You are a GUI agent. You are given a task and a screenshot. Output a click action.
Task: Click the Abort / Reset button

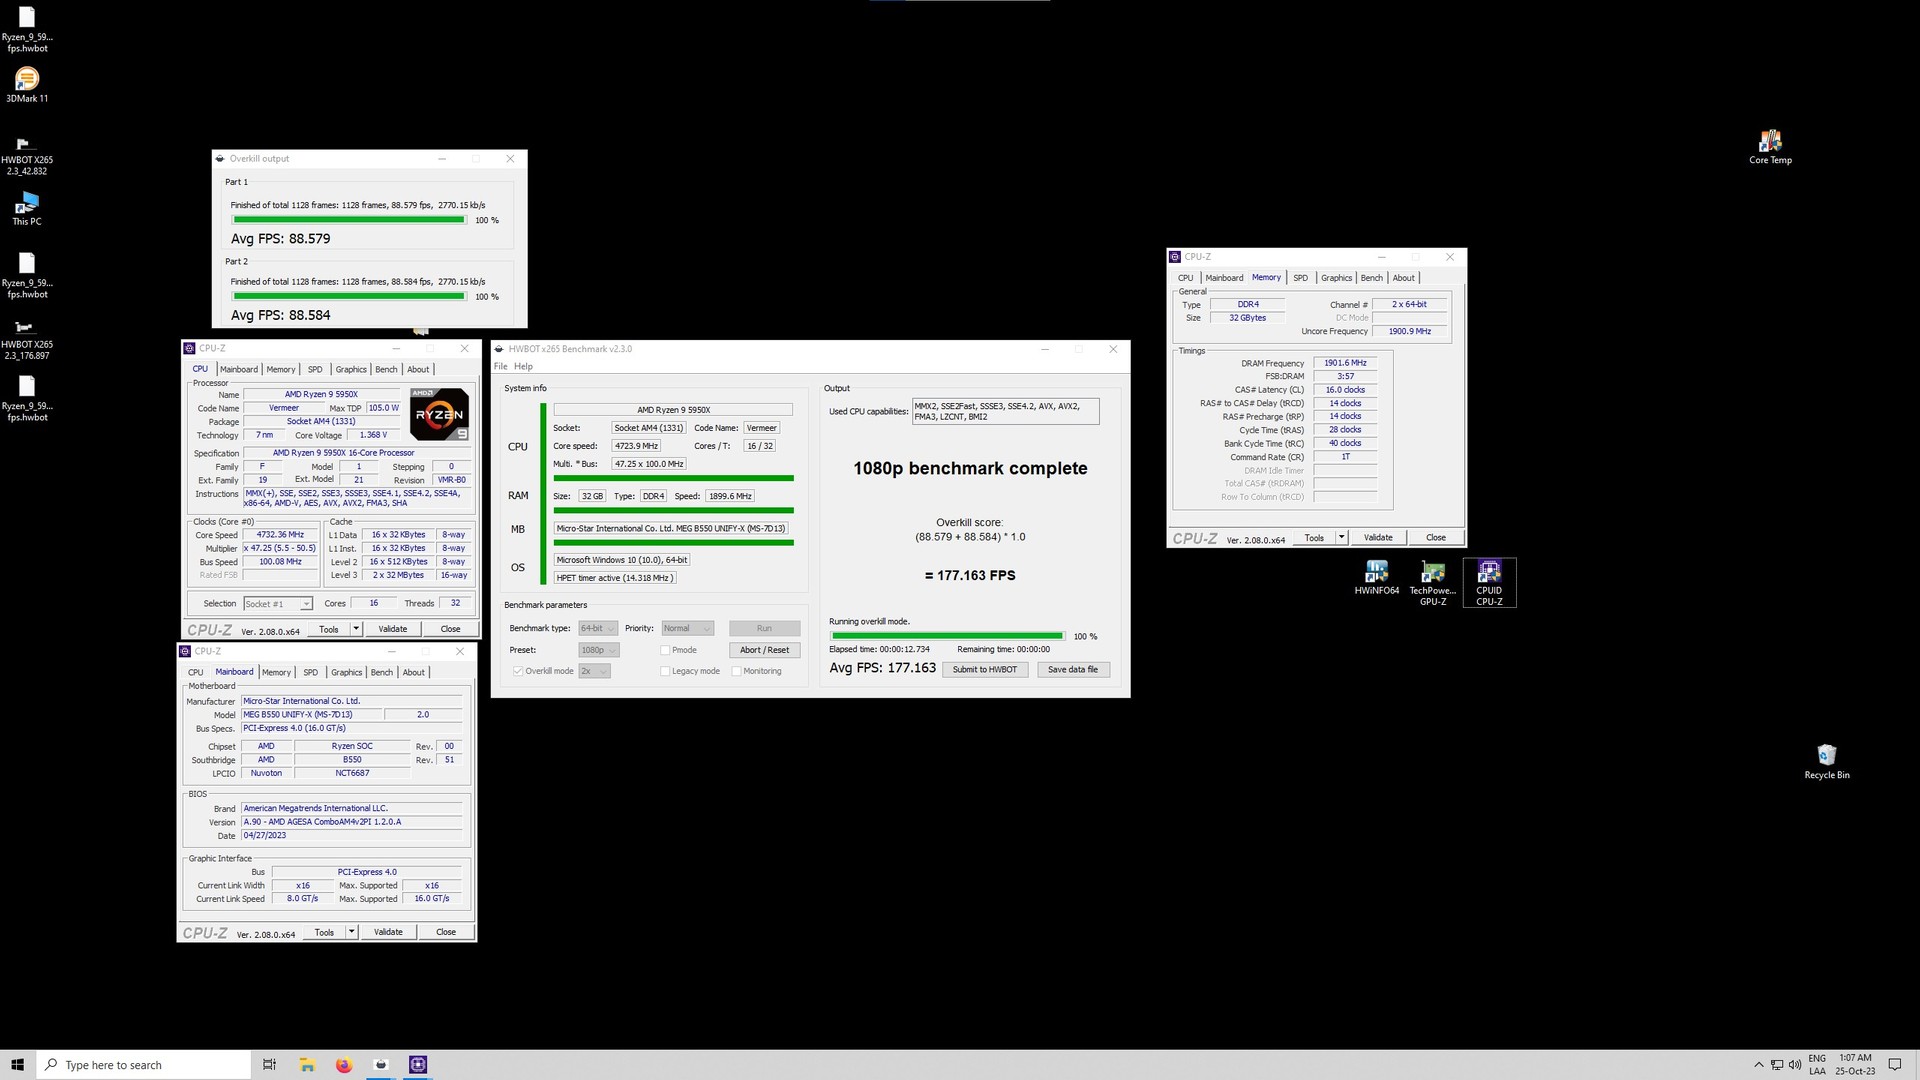764,650
